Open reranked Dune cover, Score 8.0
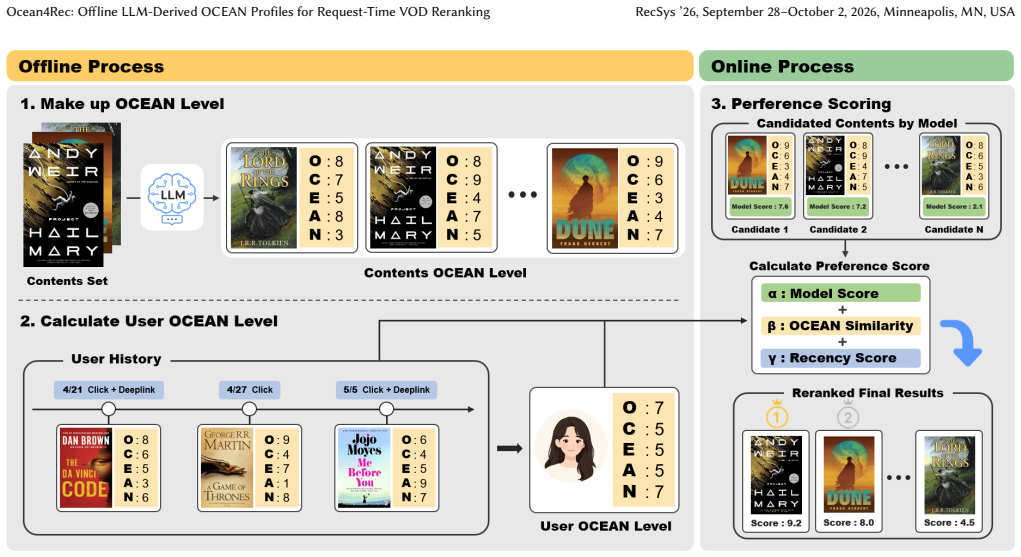Screen dimensions: 1021x557 [x=848, y=476]
